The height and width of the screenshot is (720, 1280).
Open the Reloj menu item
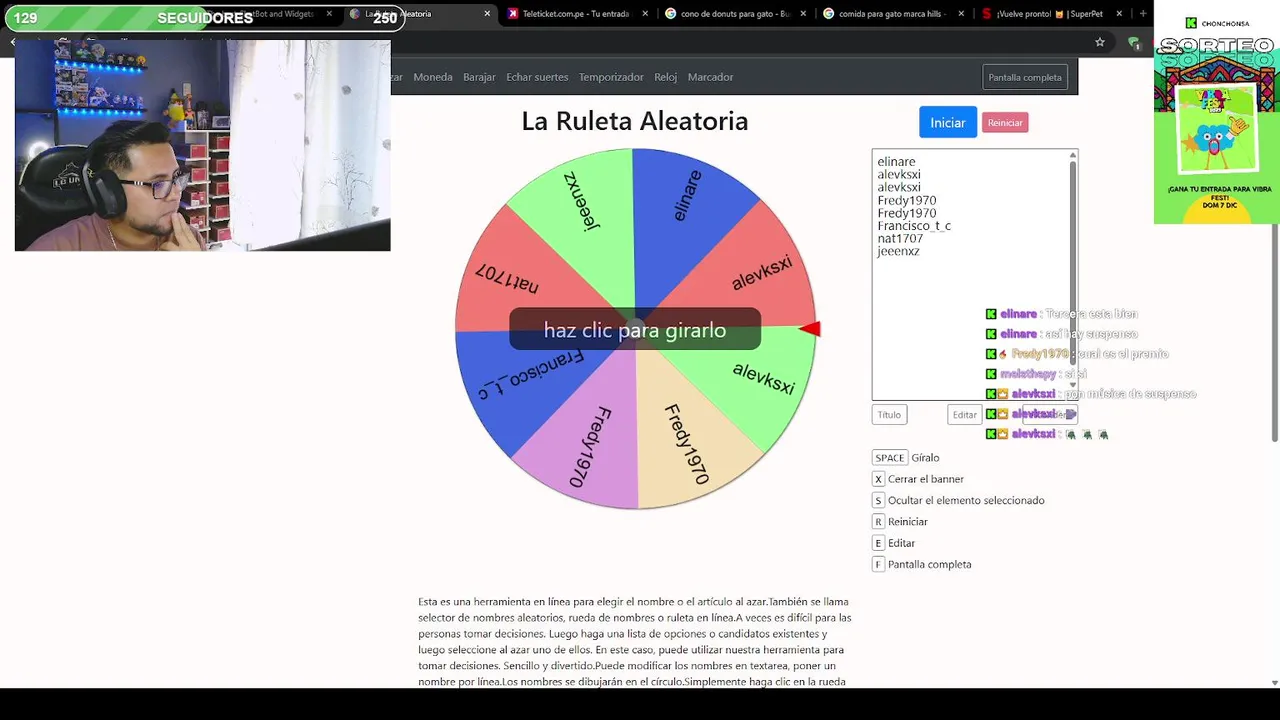pos(665,77)
